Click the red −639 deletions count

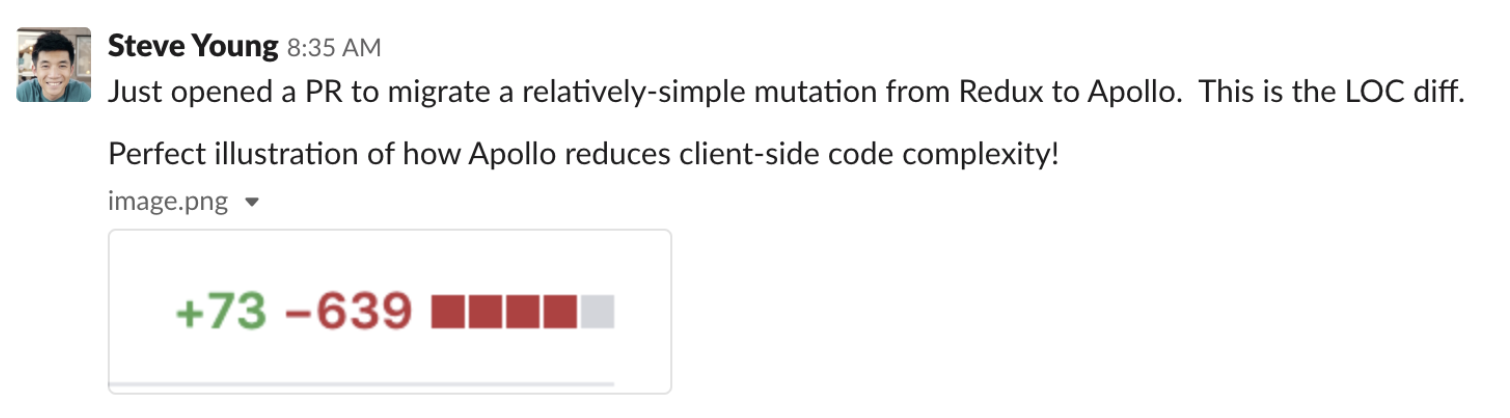point(348,313)
